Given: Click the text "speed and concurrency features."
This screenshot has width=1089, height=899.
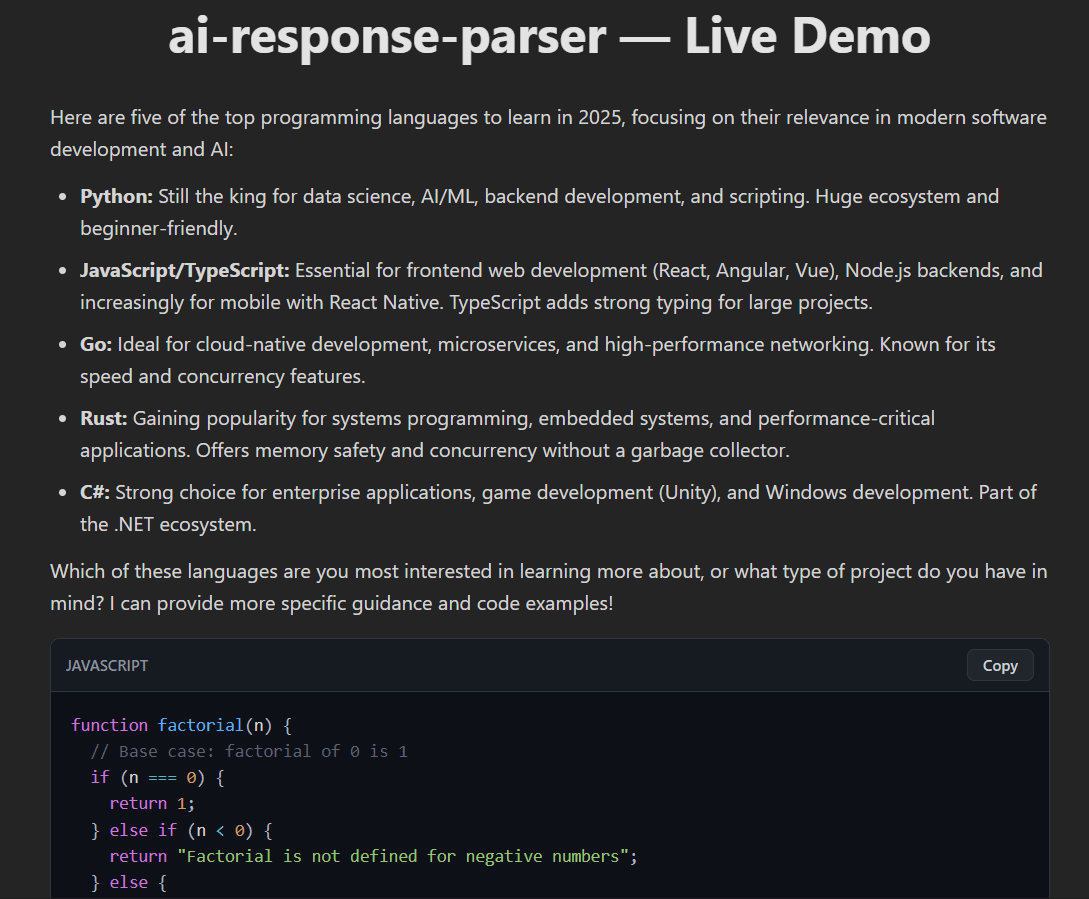Looking at the screenshot, I should (x=222, y=377).
